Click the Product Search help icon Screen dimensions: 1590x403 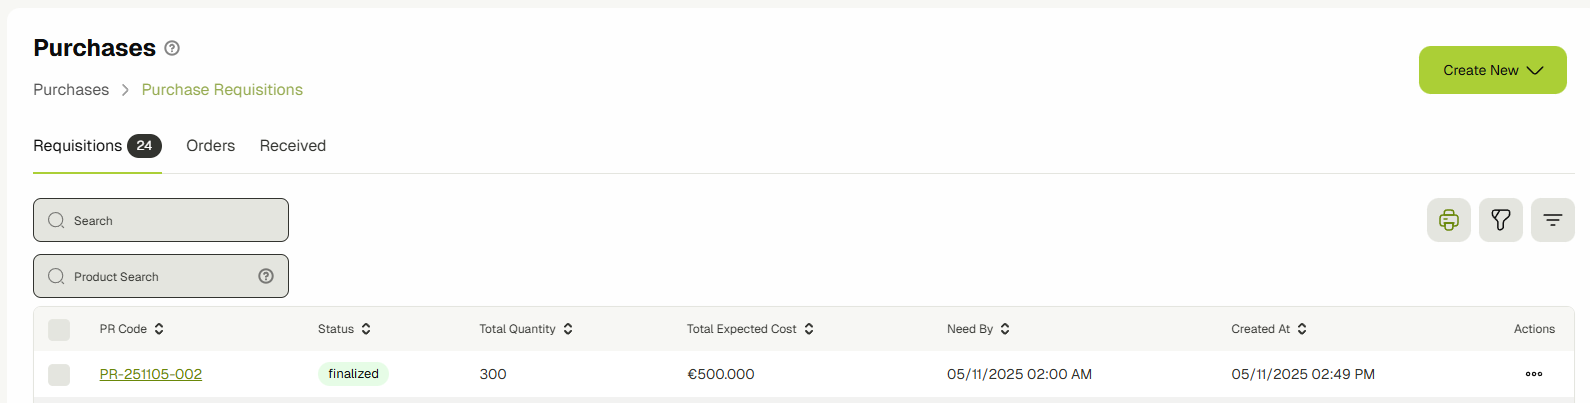266,276
